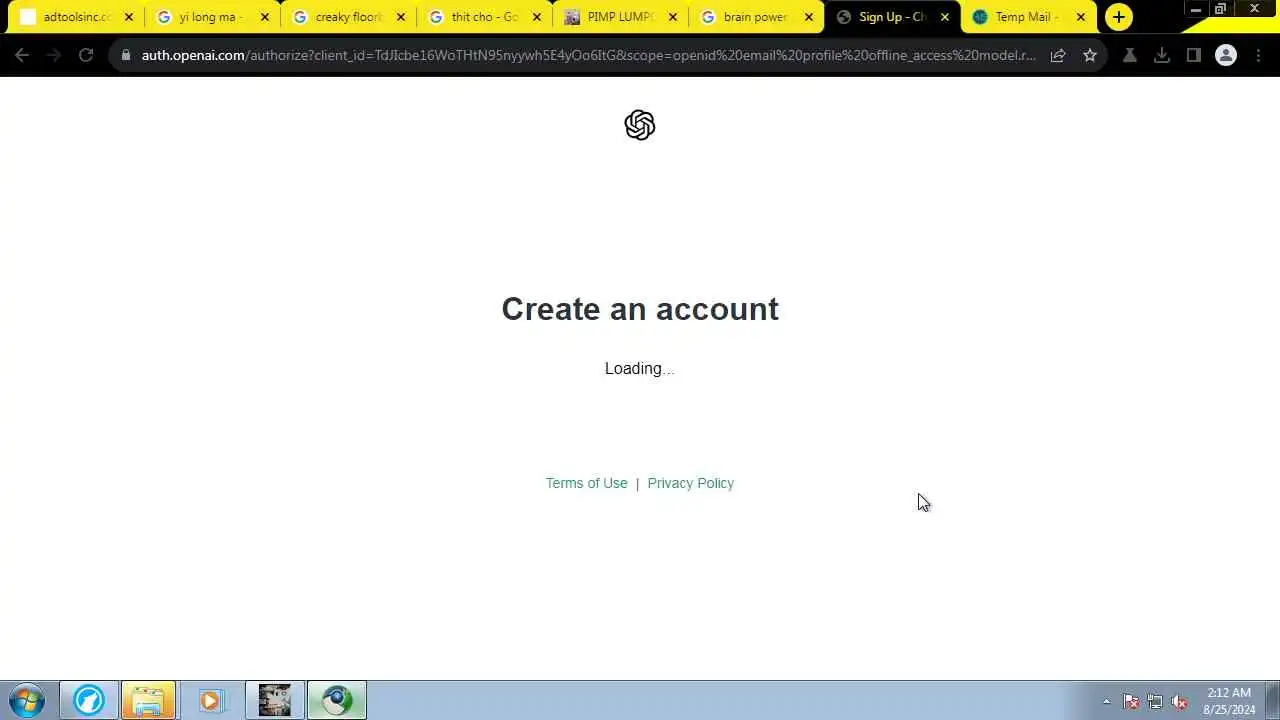Toggle the browser side panel
The height and width of the screenshot is (720, 1280).
[1194, 55]
